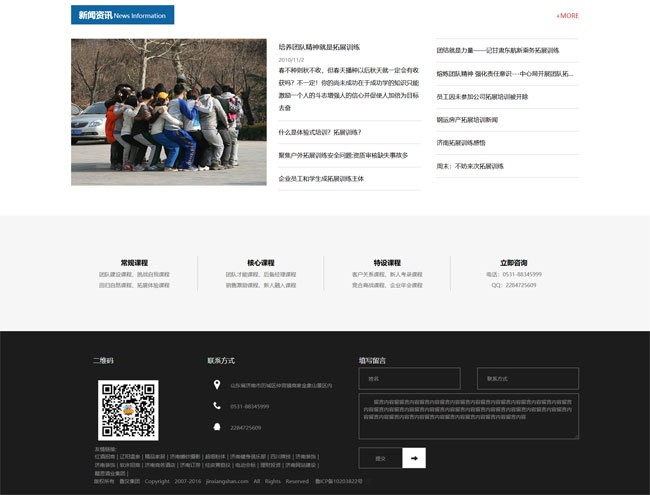Viewport: 650px width, 495px height.
Task: Open article 周末：不妨来次拓展训练
Action: [x=470, y=166]
